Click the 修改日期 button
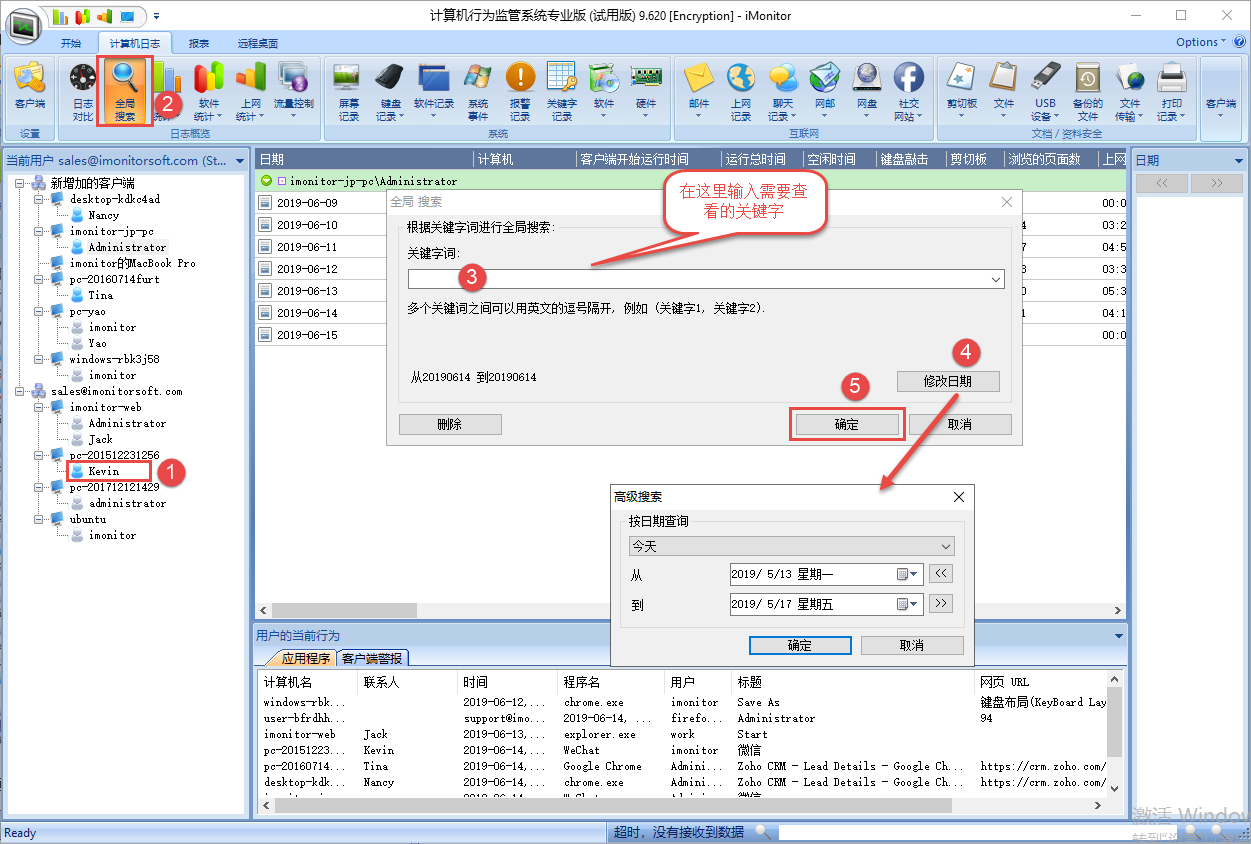1251x844 pixels. coord(947,381)
